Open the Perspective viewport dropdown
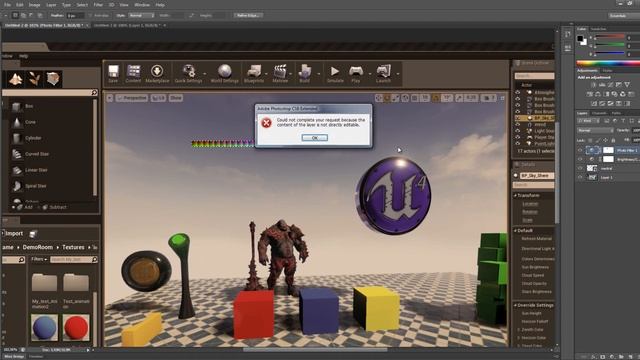The image size is (640, 360). 132,98
